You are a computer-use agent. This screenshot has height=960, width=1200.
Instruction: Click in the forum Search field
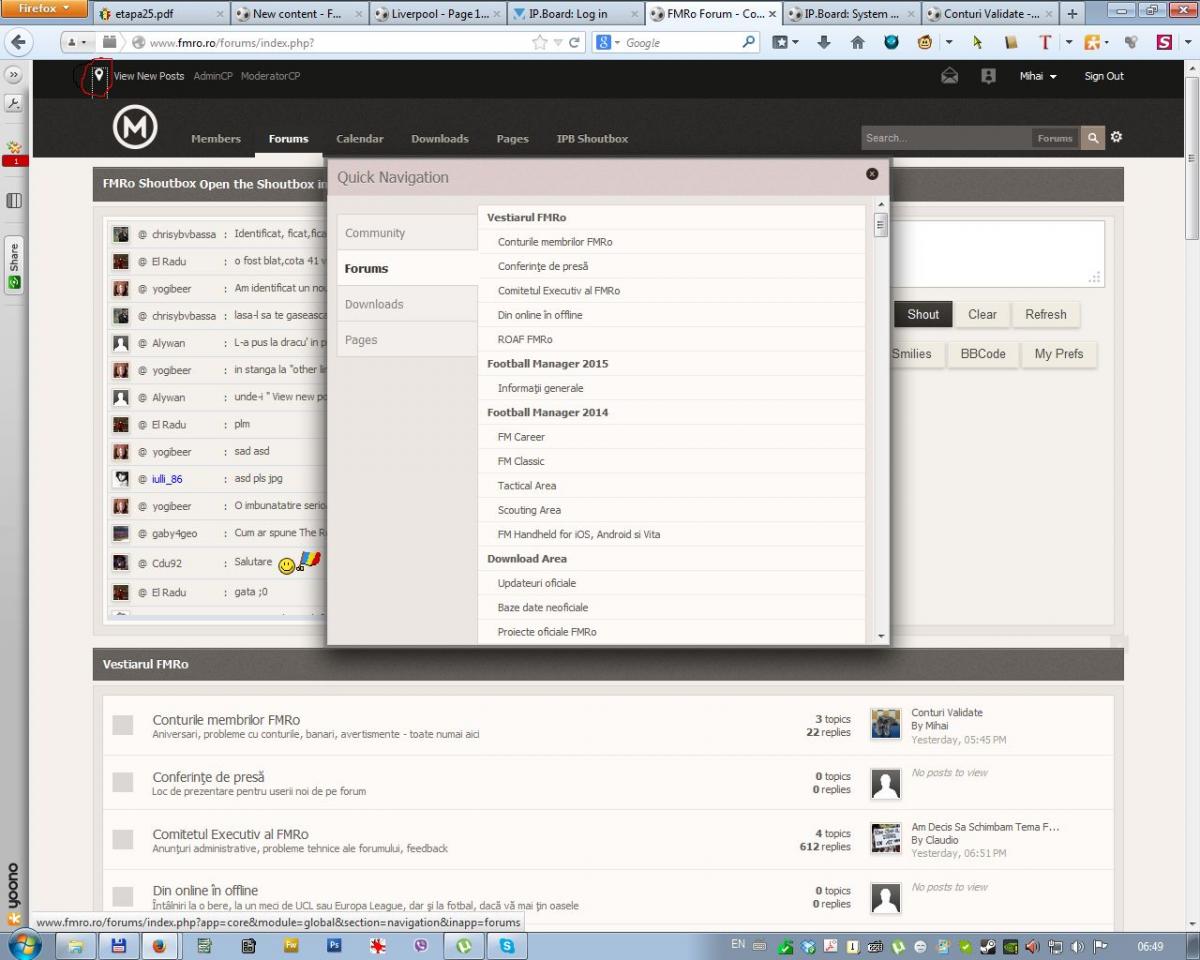[946, 138]
